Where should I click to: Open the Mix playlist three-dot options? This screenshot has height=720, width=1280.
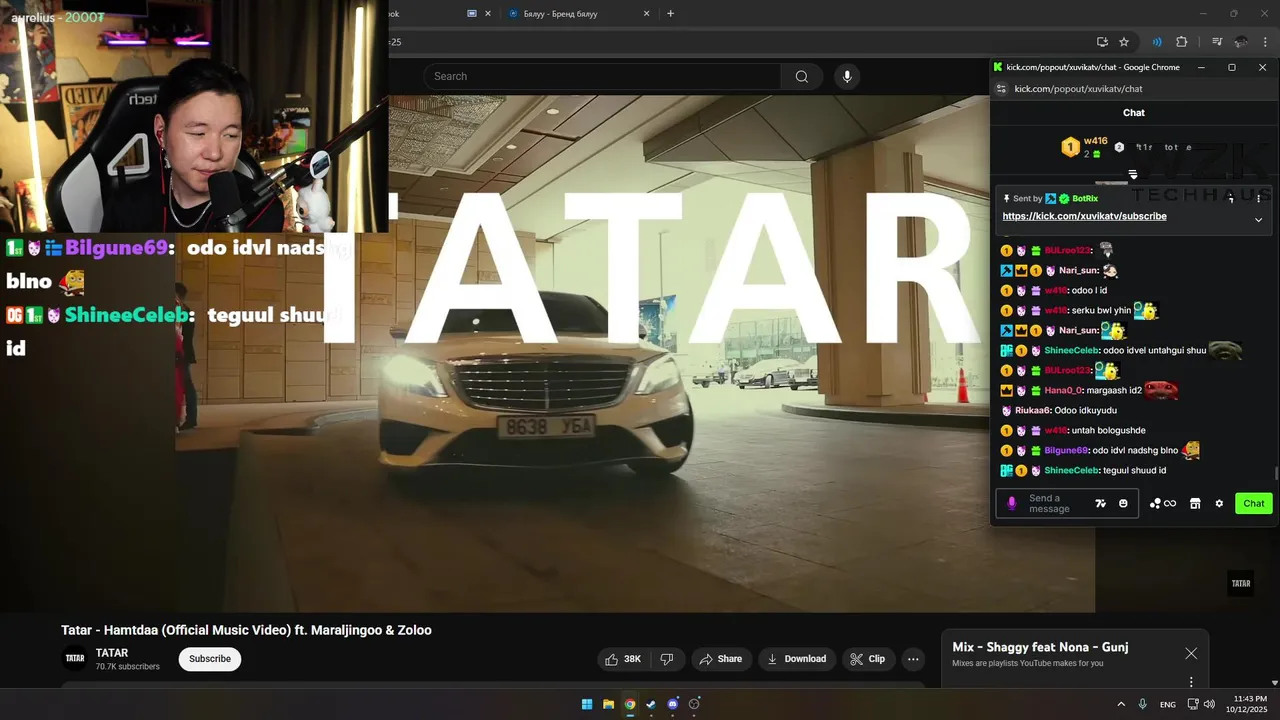click(x=1191, y=682)
